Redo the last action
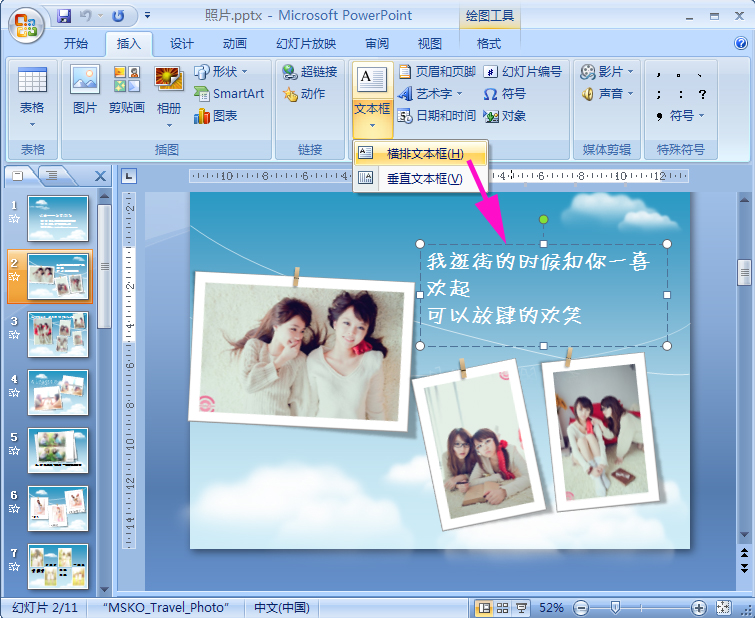Viewport: 755px width, 618px height. [x=118, y=16]
